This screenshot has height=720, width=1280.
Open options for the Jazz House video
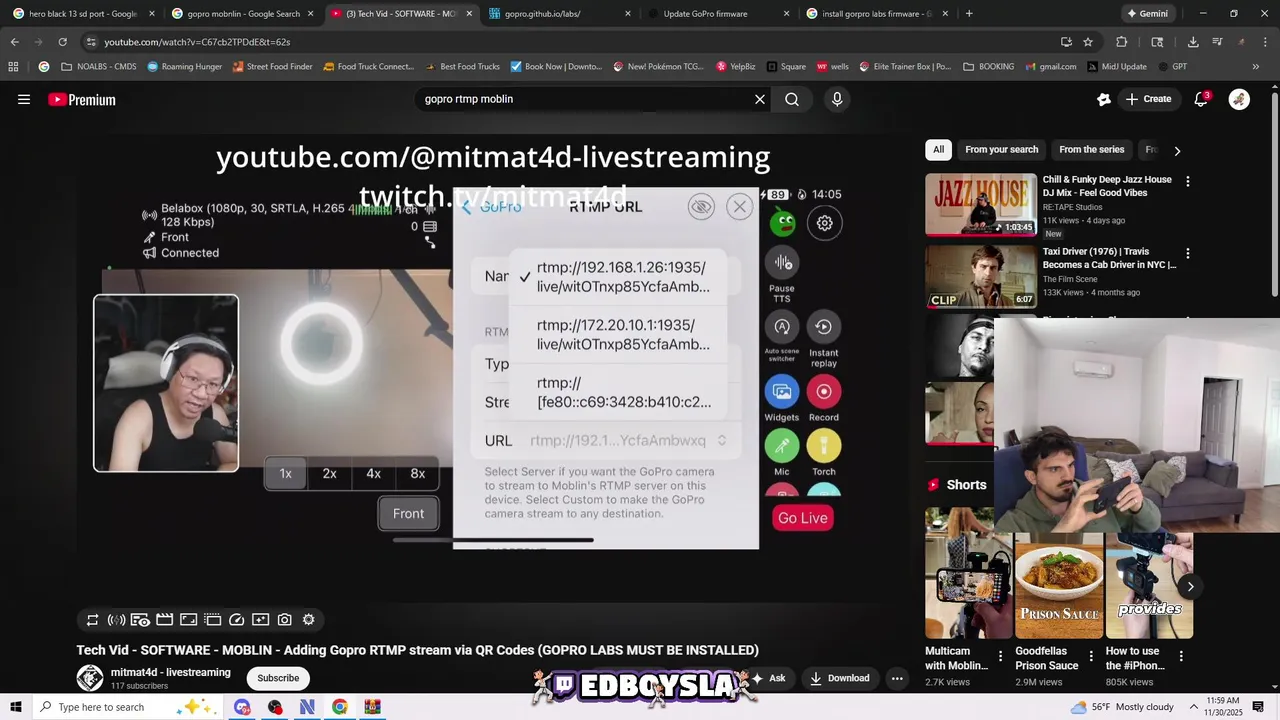click(x=1188, y=182)
